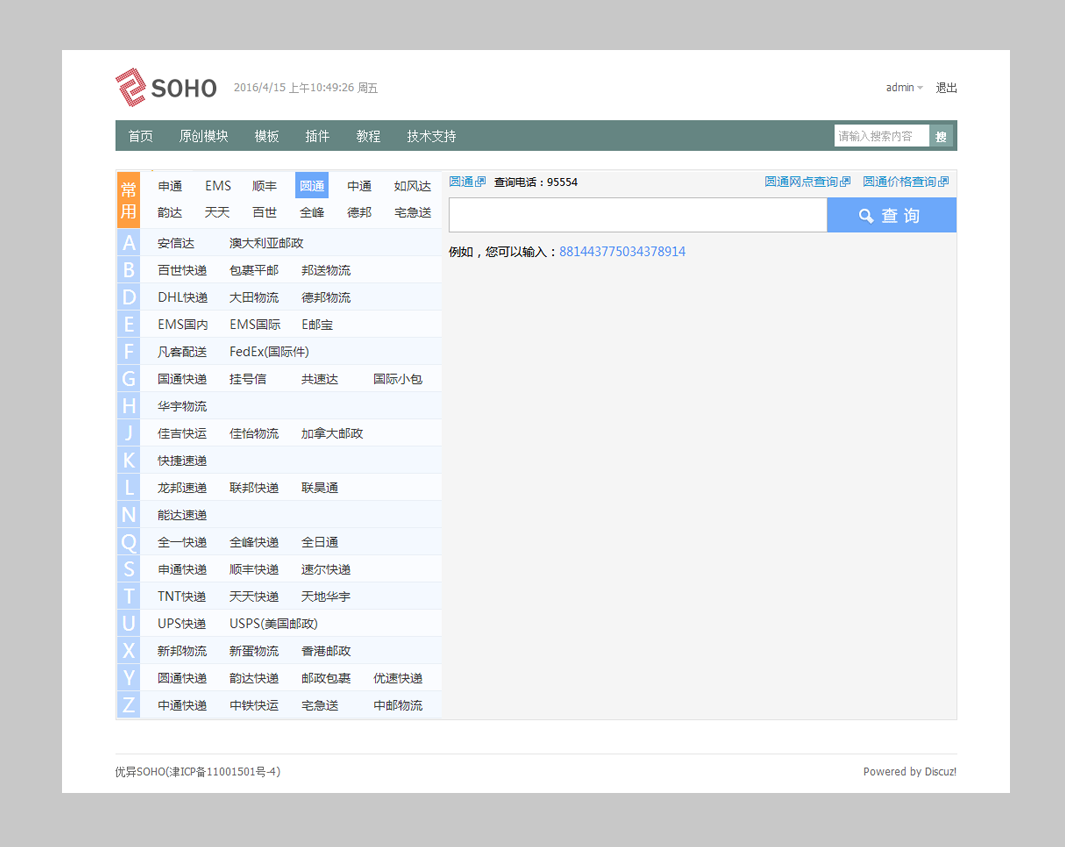Open the 圆通 link above the query box
The image size is (1065, 847).
click(x=467, y=182)
